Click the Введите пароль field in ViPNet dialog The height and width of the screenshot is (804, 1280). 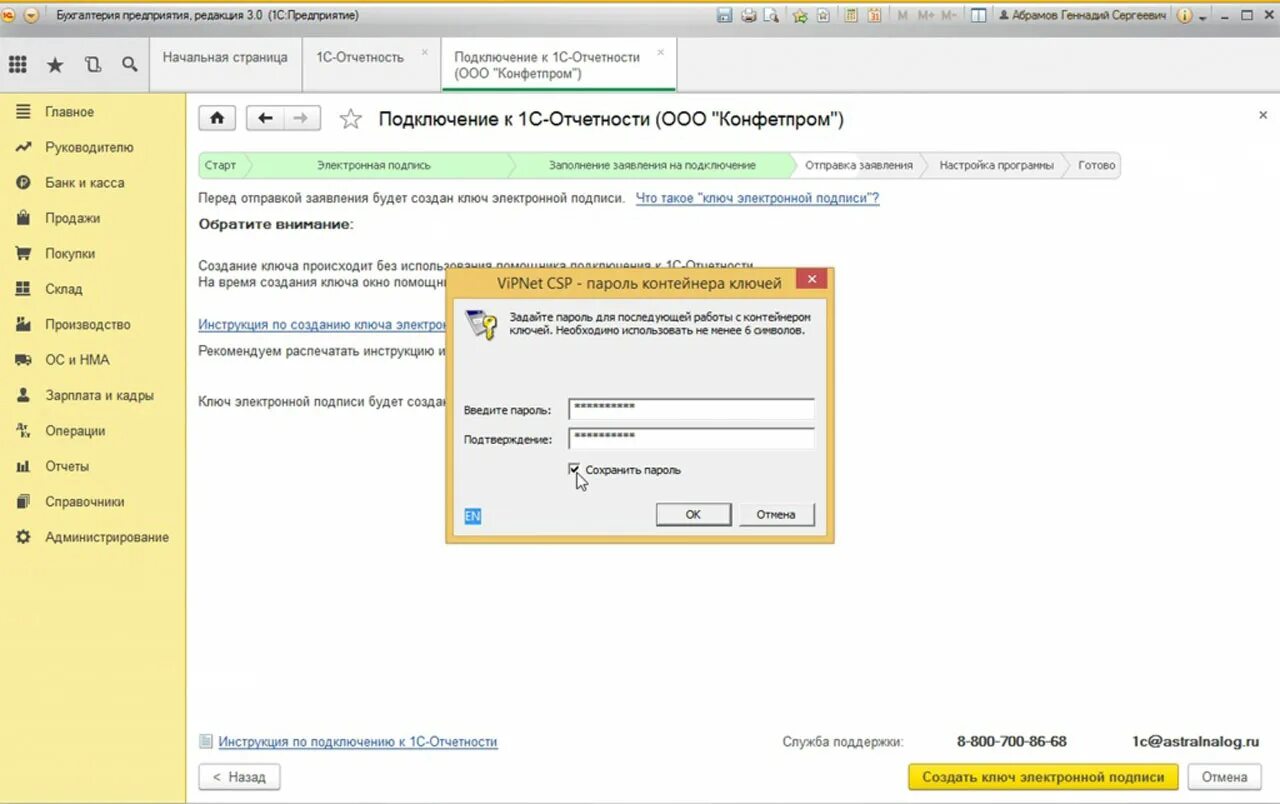tap(691, 408)
